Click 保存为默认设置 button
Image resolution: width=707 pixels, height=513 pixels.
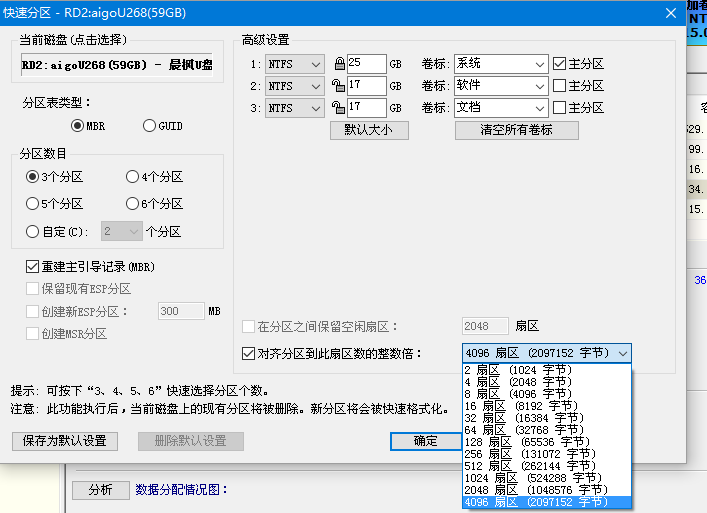tap(65, 441)
